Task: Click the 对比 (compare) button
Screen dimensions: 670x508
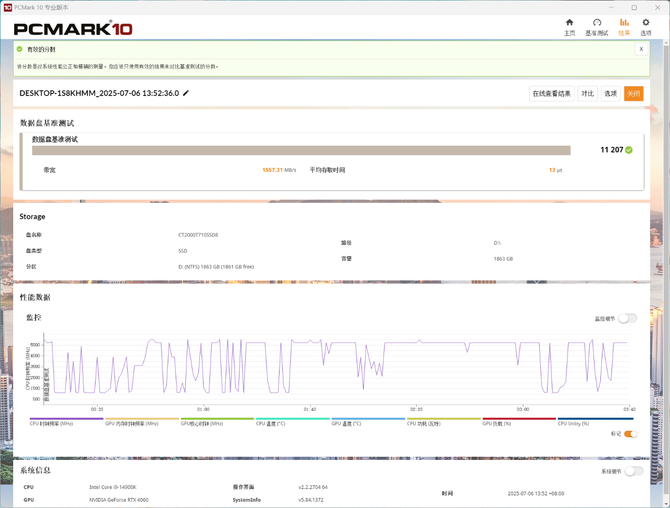Action: pos(587,94)
